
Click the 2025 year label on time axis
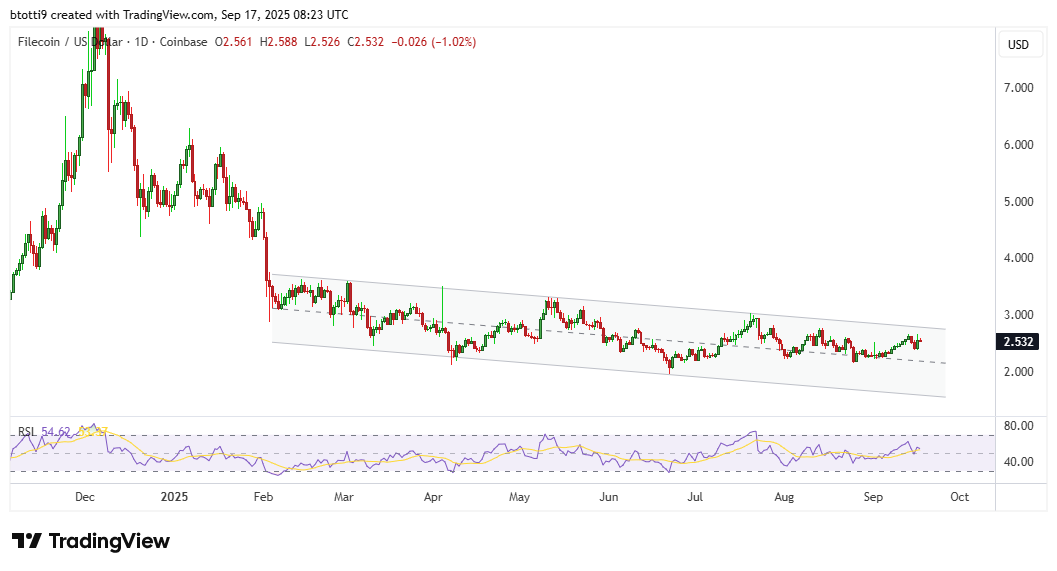coord(174,496)
